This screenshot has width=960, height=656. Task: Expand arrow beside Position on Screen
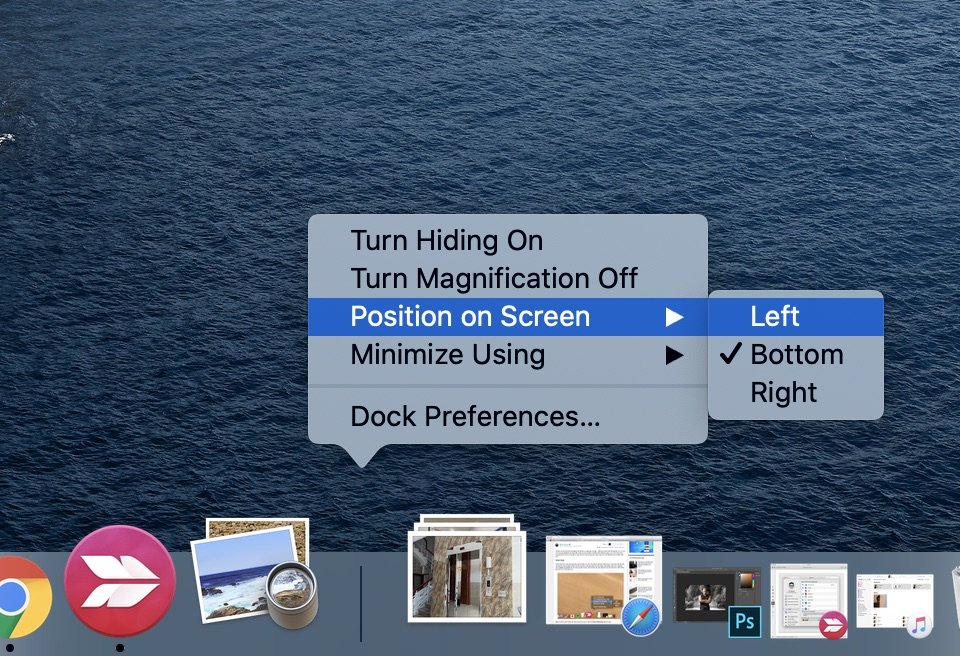click(675, 317)
